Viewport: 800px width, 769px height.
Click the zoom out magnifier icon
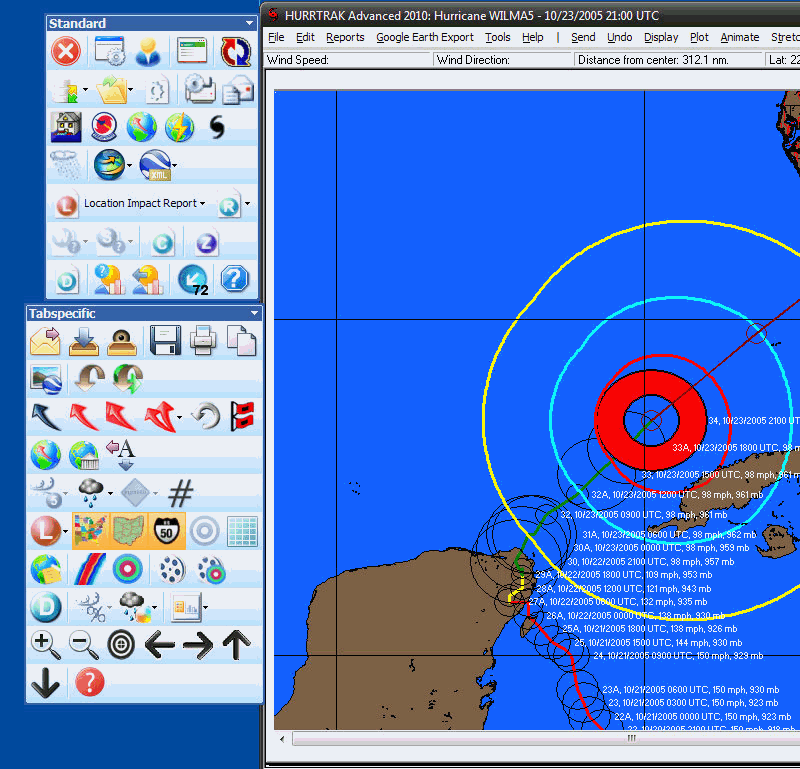click(83, 645)
